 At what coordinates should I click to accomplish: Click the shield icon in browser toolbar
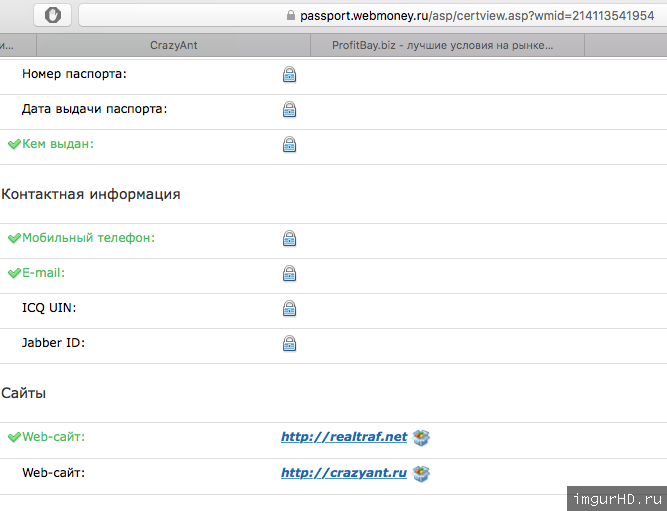coord(53,15)
